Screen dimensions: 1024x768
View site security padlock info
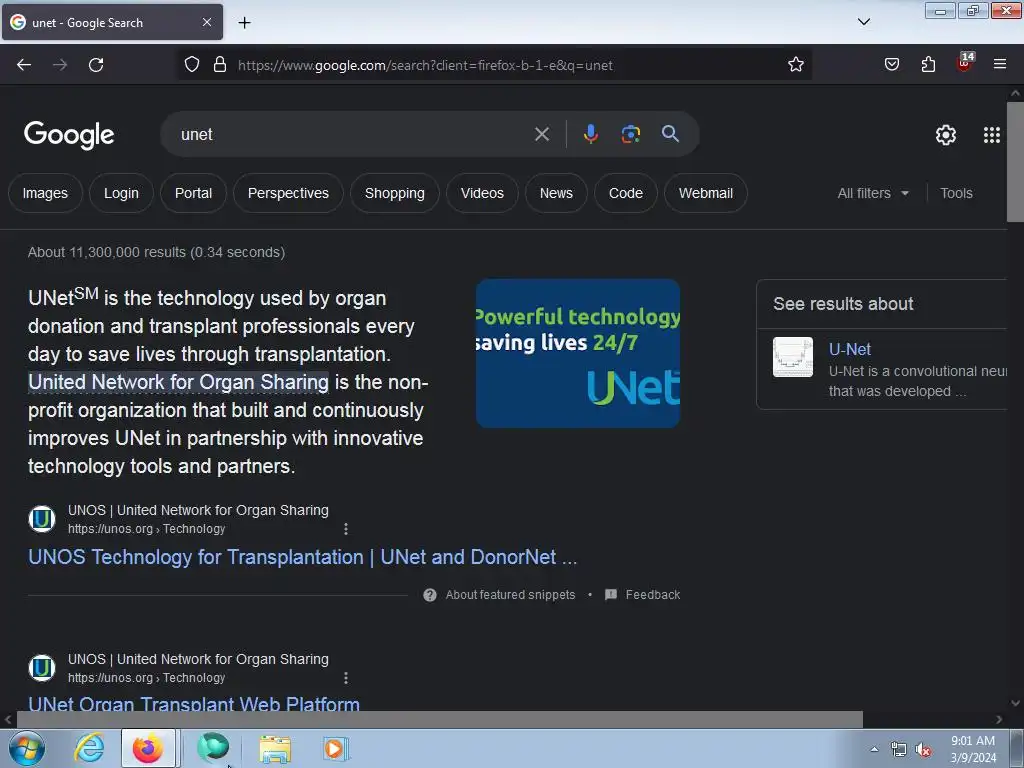(x=220, y=65)
